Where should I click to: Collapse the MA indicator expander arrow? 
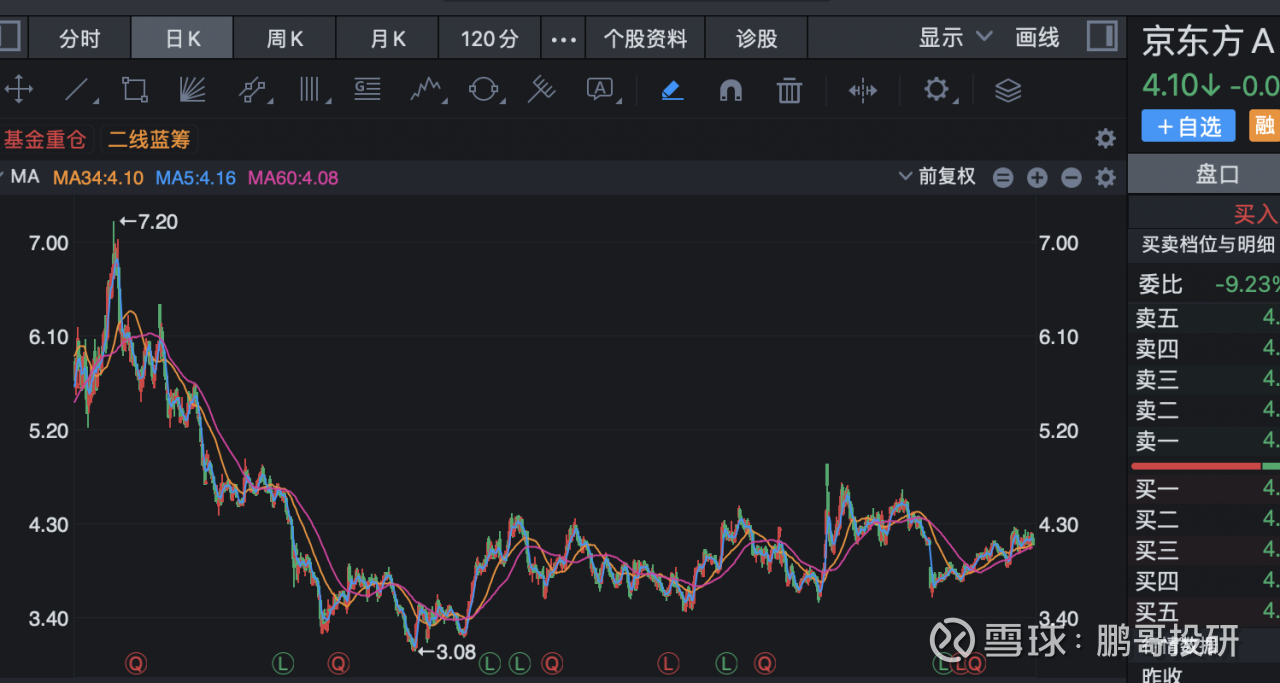click(3, 177)
